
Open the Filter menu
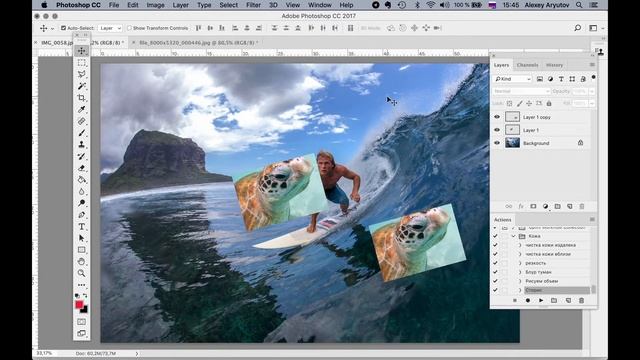coord(253,5)
